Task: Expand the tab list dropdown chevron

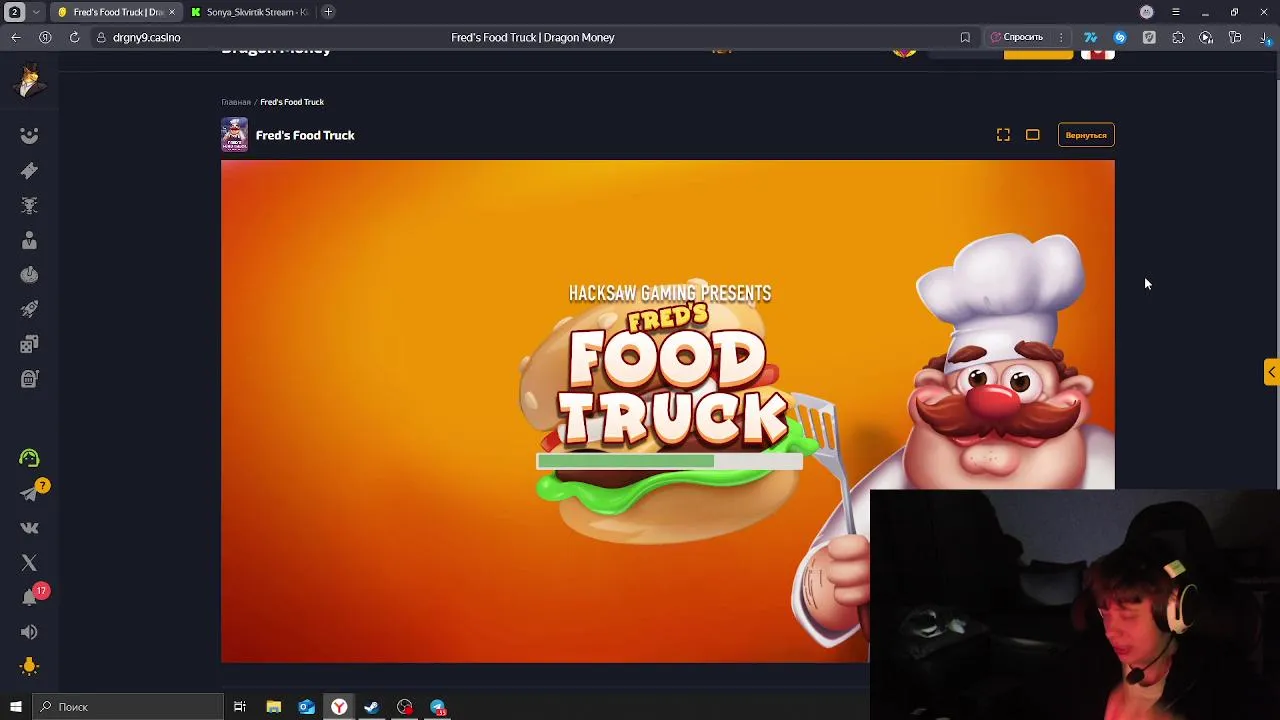Action: [36, 12]
